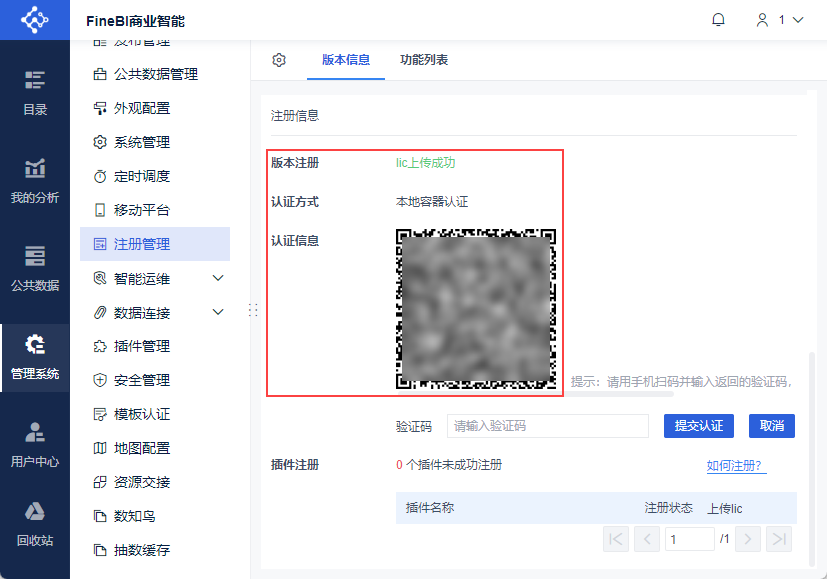Image resolution: width=827 pixels, height=579 pixels.
Task: Click the 抽数缓存 icon
Action: 100,550
